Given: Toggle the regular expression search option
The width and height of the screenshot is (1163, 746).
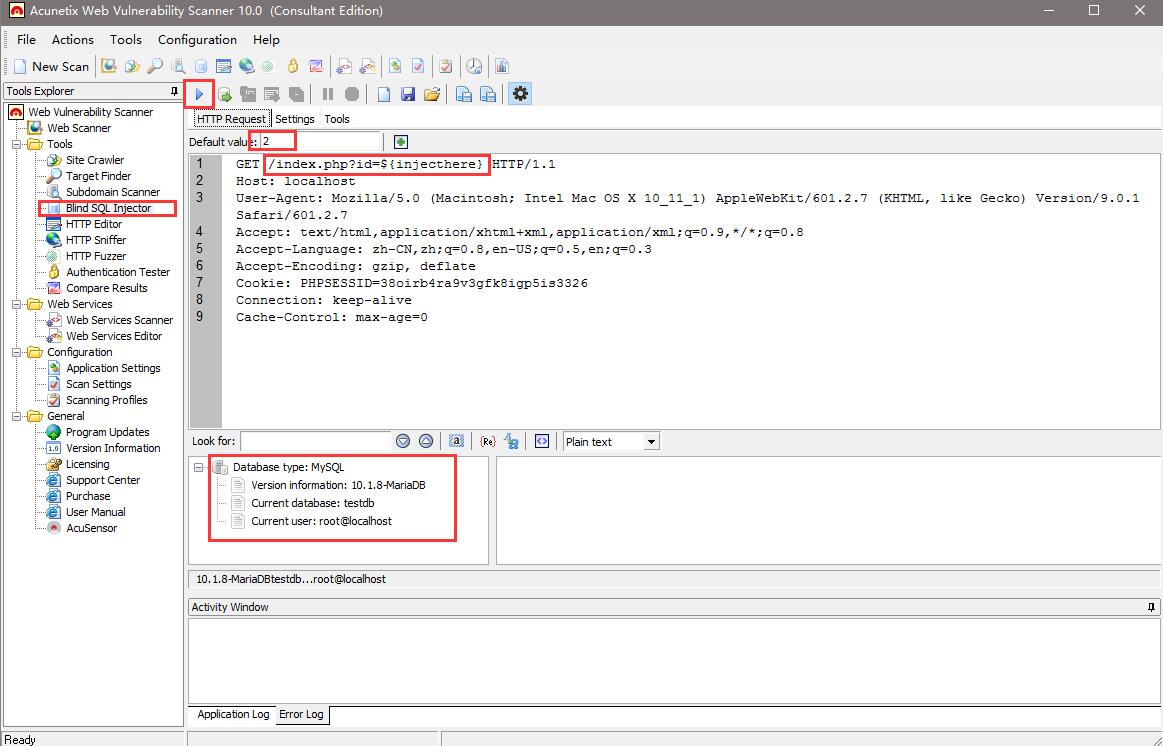Looking at the screenshot, I should 488,441.
